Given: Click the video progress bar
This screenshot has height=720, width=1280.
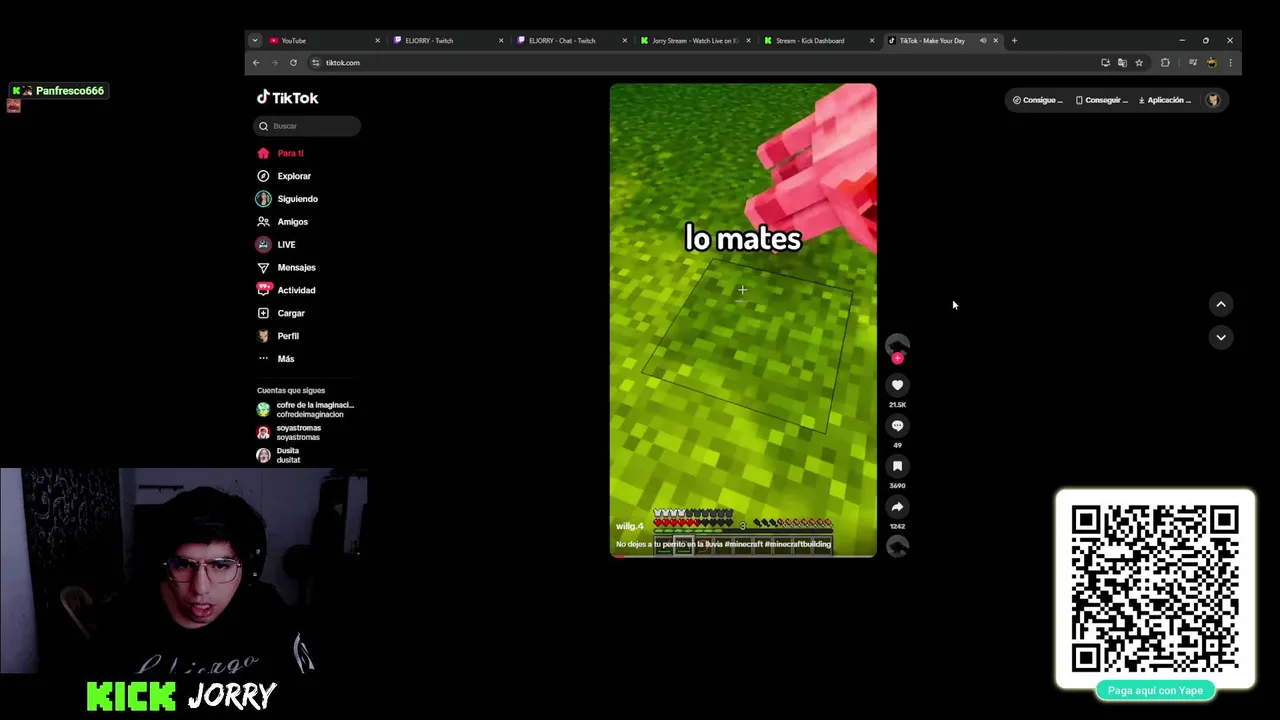Looking at the screenshot, I should click(743, 555).
